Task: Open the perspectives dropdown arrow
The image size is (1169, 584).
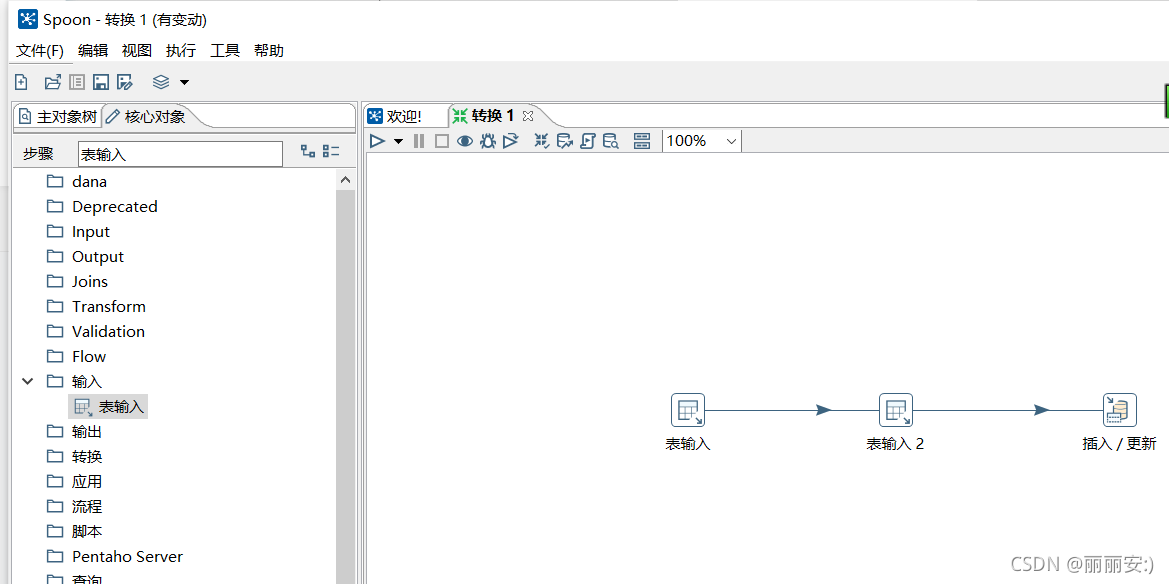Action: click(184, 82)
